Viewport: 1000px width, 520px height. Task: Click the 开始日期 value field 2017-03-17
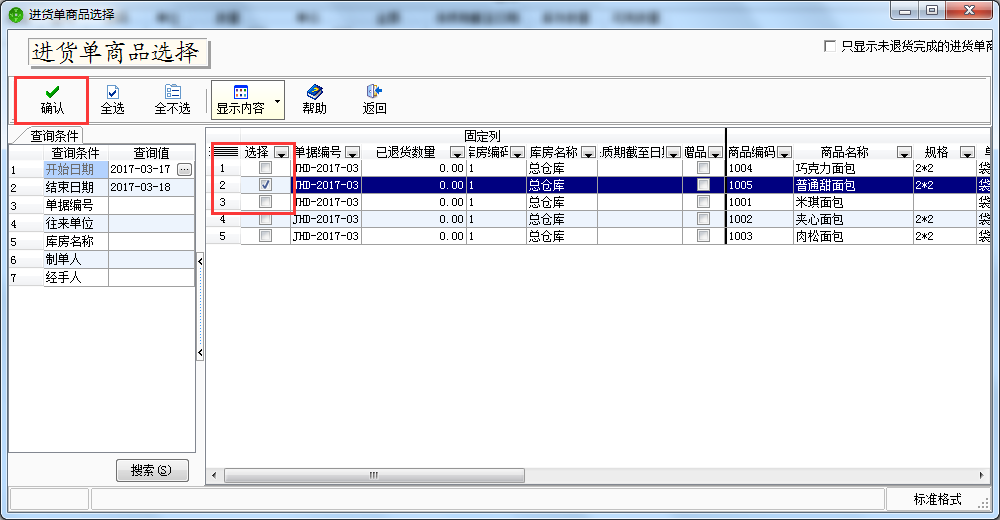(x=143, y=169)
